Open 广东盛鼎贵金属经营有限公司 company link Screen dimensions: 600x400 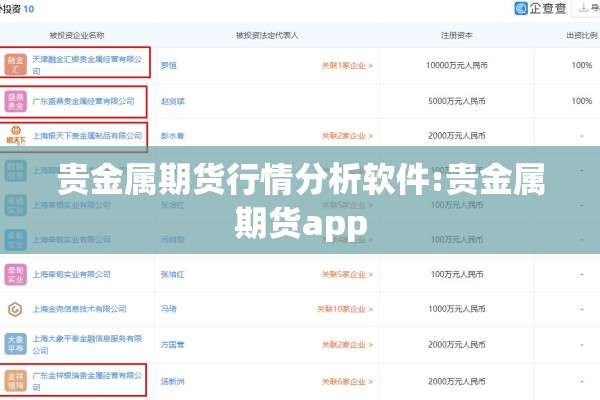[83, 101]
